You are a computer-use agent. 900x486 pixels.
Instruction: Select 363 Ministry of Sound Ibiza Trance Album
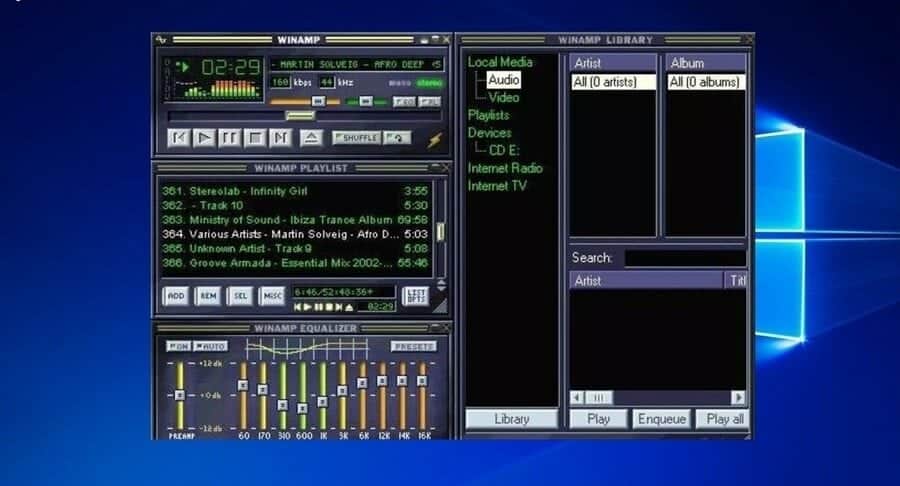(x=295, y=220)
